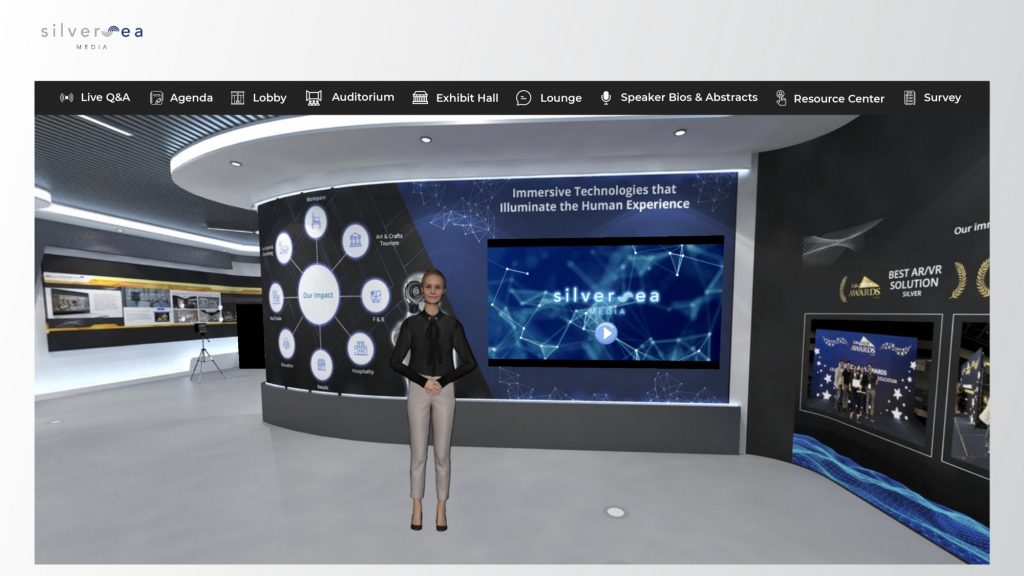Click the Speaker Bios microphone icon

click(606, 98)
